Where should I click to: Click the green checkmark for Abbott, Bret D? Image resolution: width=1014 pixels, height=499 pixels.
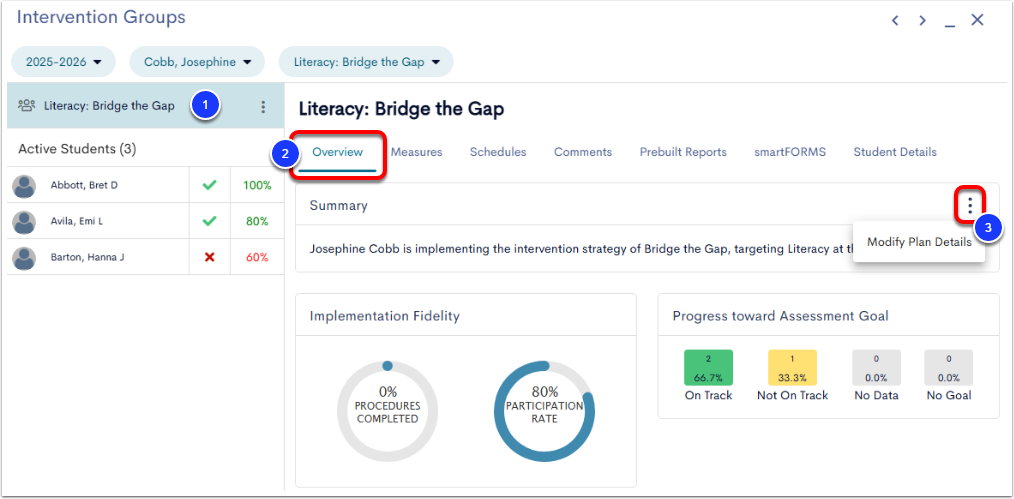[x=209, y=186]
